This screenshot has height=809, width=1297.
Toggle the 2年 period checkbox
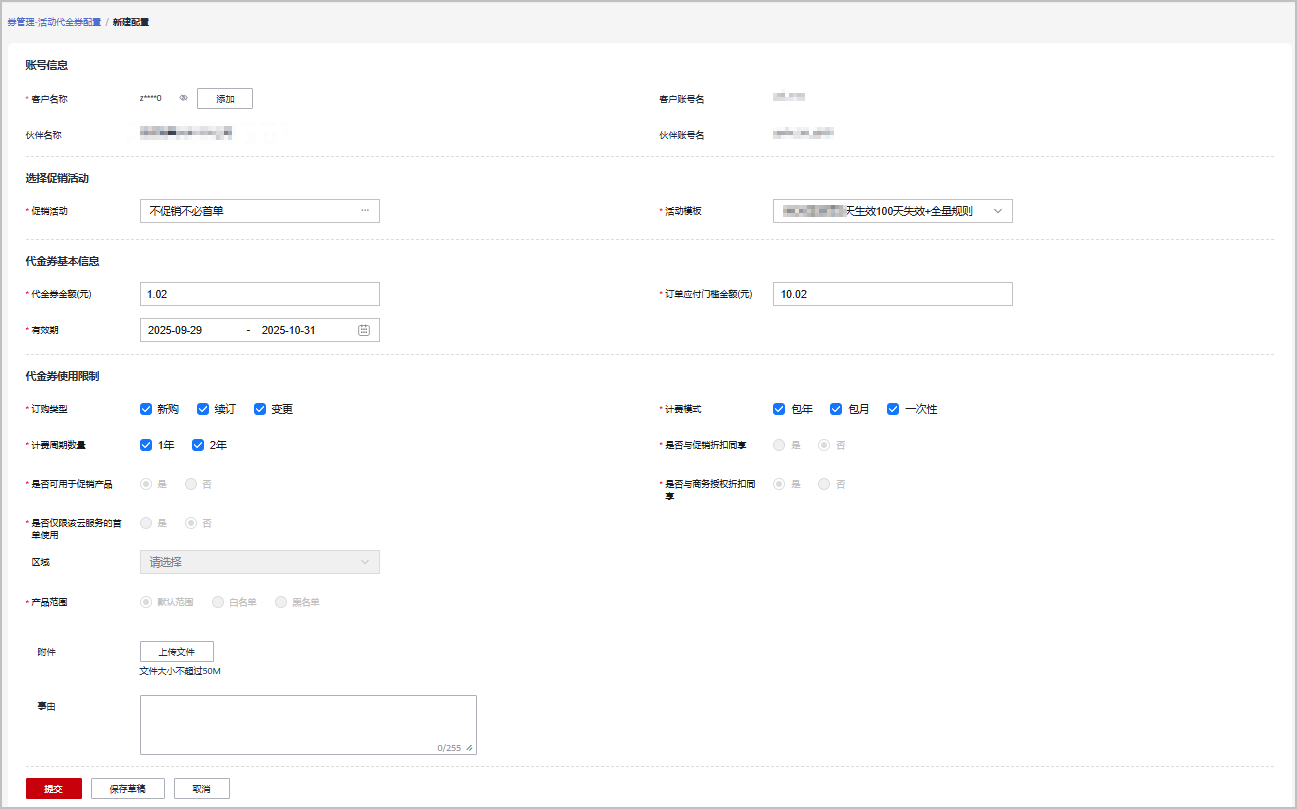[x=198, y=445]
